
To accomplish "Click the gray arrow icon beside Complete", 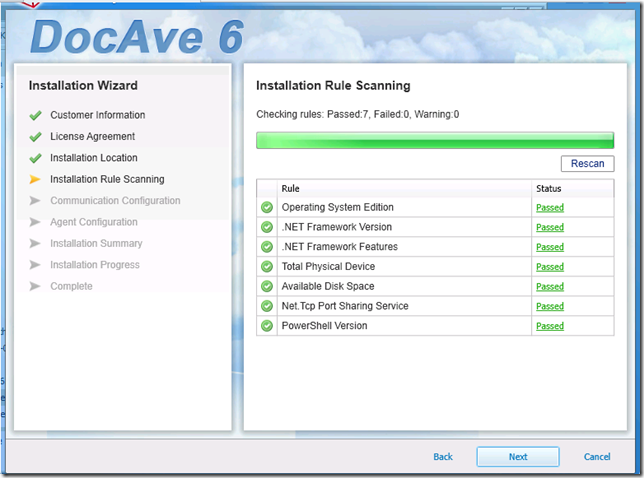I will click(x=35, y=286).
